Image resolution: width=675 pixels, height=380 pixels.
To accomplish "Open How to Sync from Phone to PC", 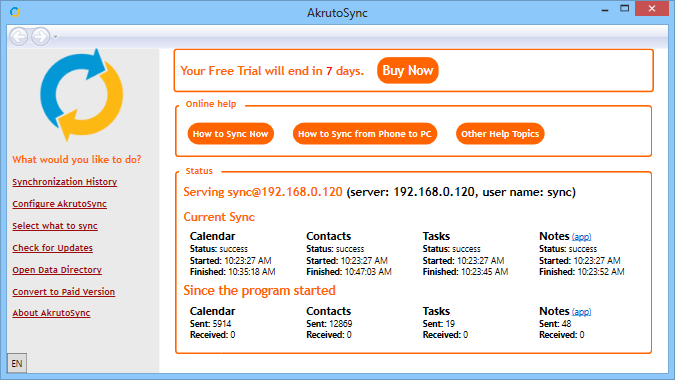I will pyautogui.click(x=365, y=134).
